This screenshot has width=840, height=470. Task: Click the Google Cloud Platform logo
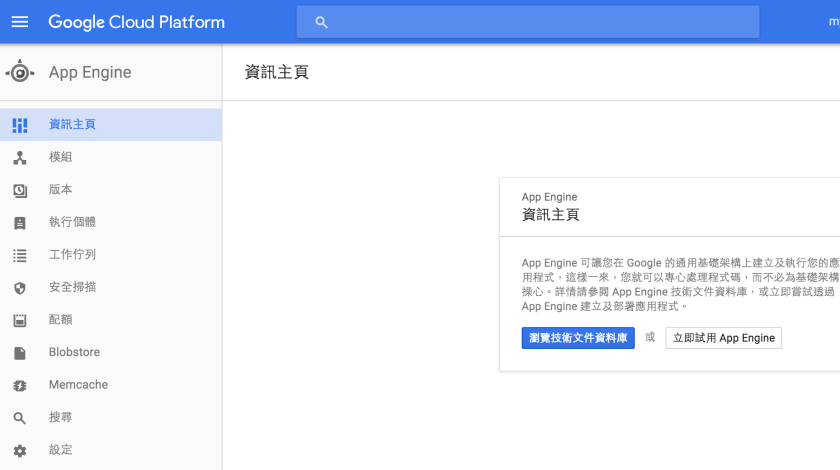pyautogui.click(x=137, y=22)
